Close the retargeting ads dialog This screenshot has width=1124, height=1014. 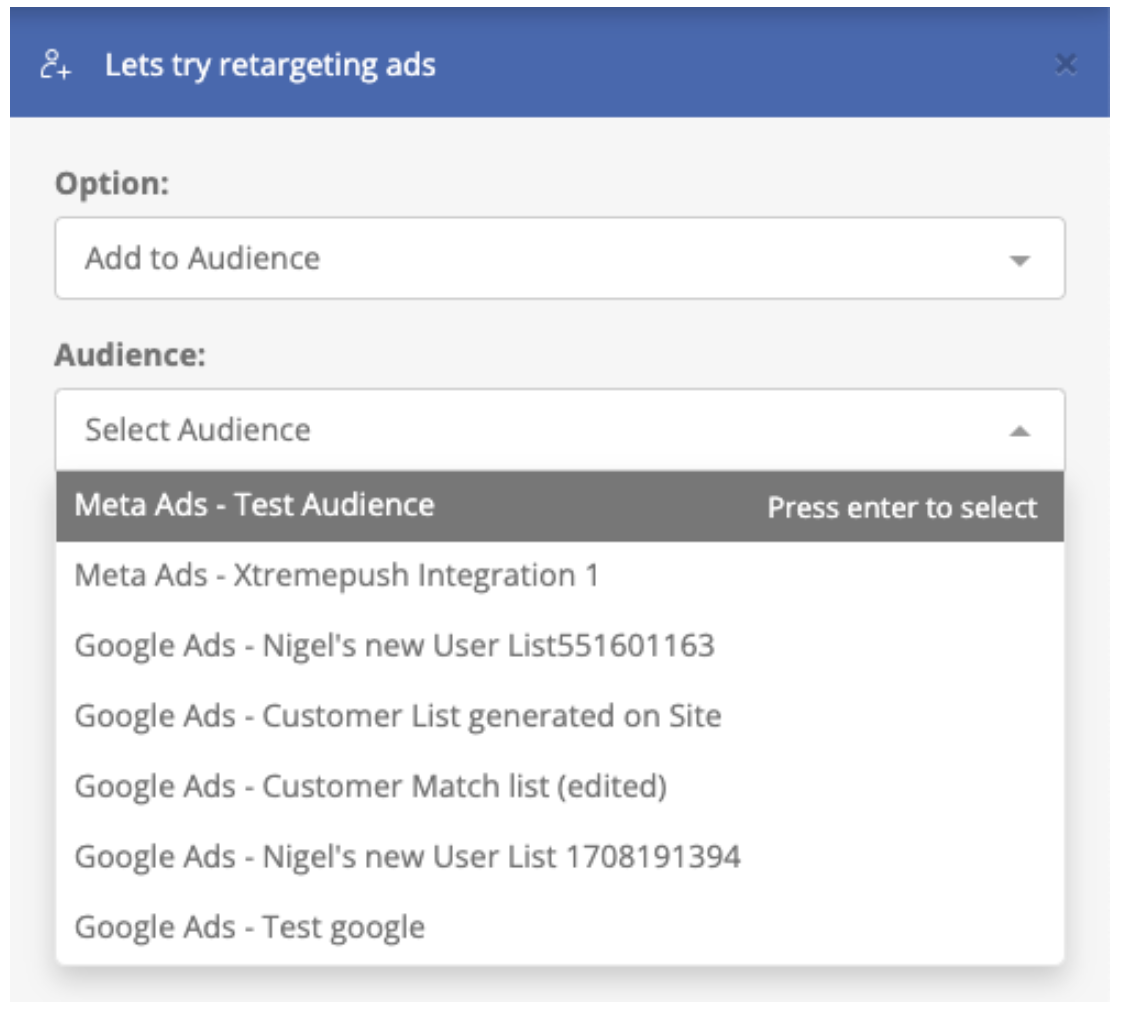pos(1066,66)
